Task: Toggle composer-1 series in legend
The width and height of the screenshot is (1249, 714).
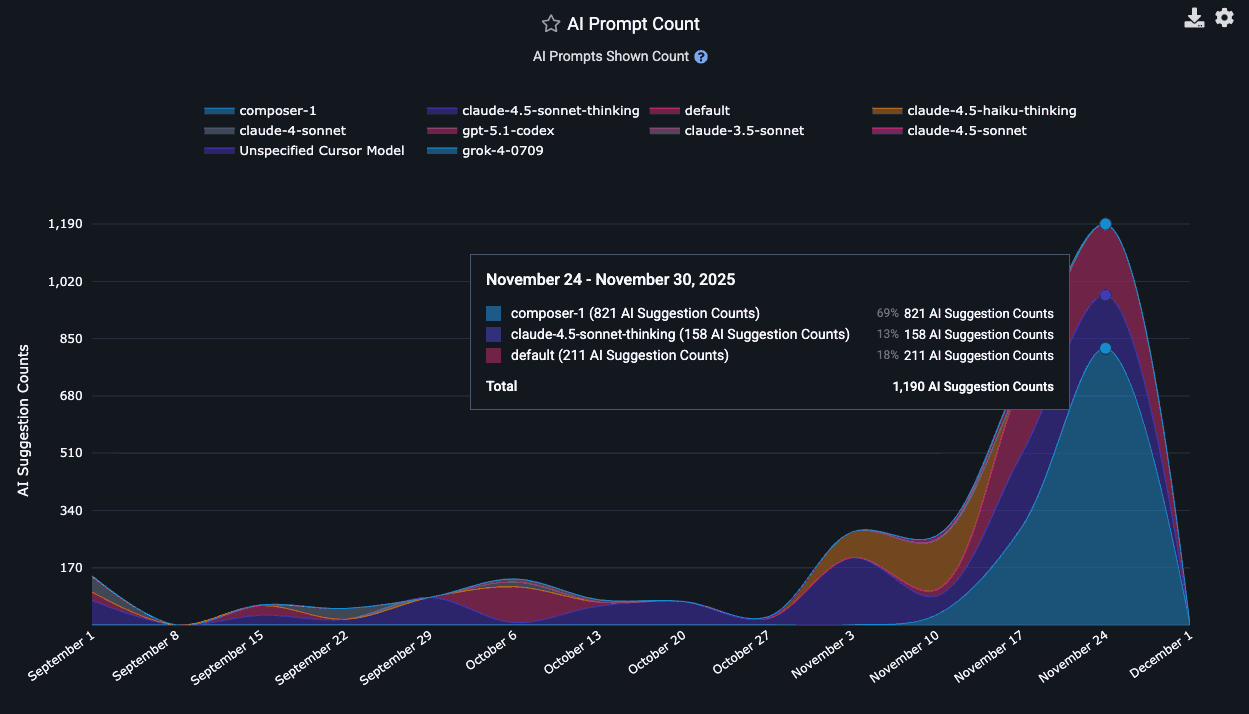Action: (x=277, y=111)
